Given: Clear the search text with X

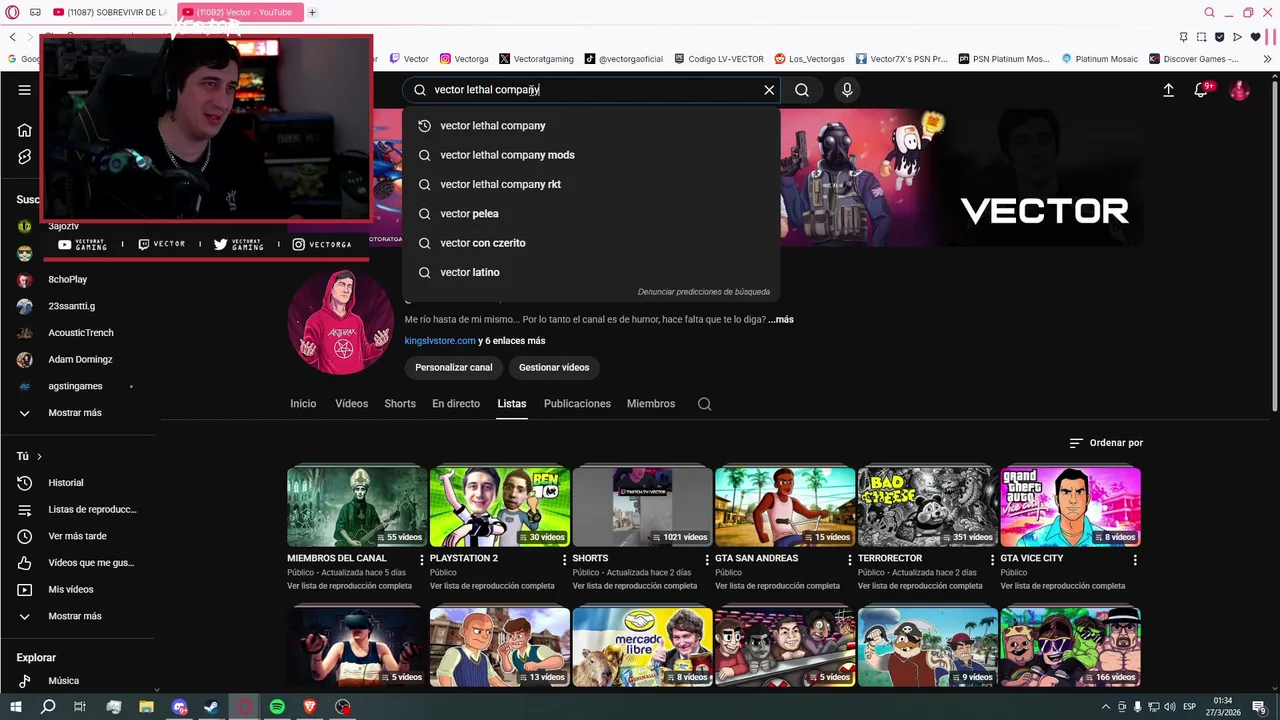Looking at the screenshot, I should (769, 90).
